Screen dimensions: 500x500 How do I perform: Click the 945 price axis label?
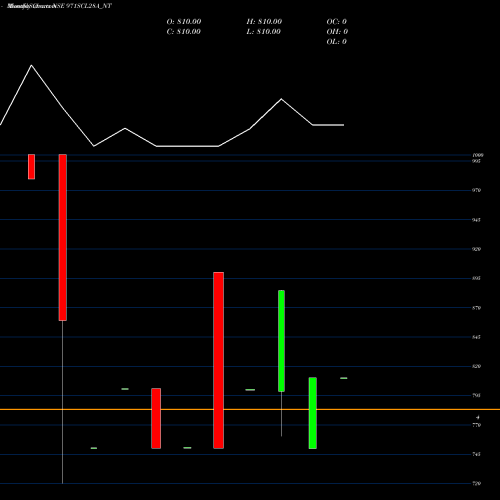tap(476, 220)
